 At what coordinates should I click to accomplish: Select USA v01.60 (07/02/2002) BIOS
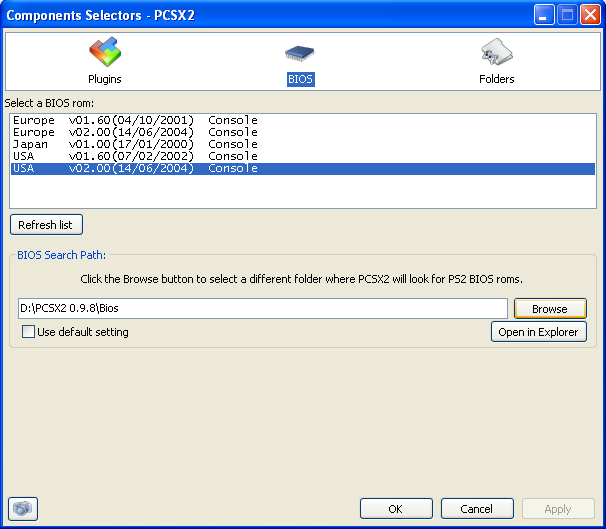click(x=303, y=156)
